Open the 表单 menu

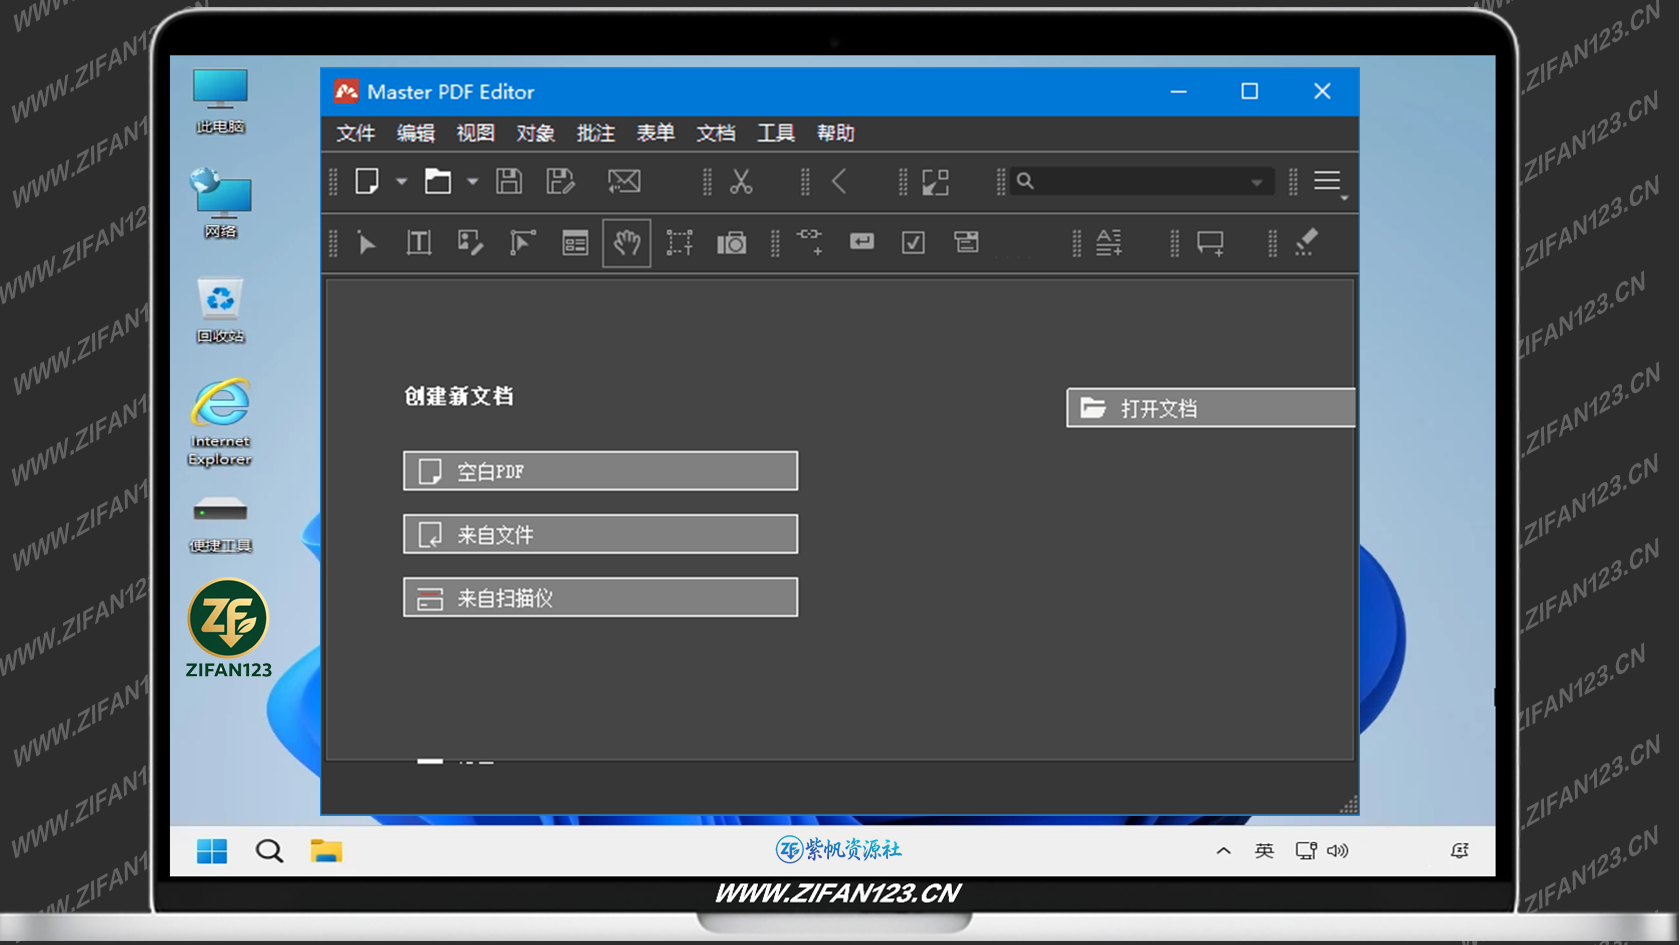coord(656,133)
